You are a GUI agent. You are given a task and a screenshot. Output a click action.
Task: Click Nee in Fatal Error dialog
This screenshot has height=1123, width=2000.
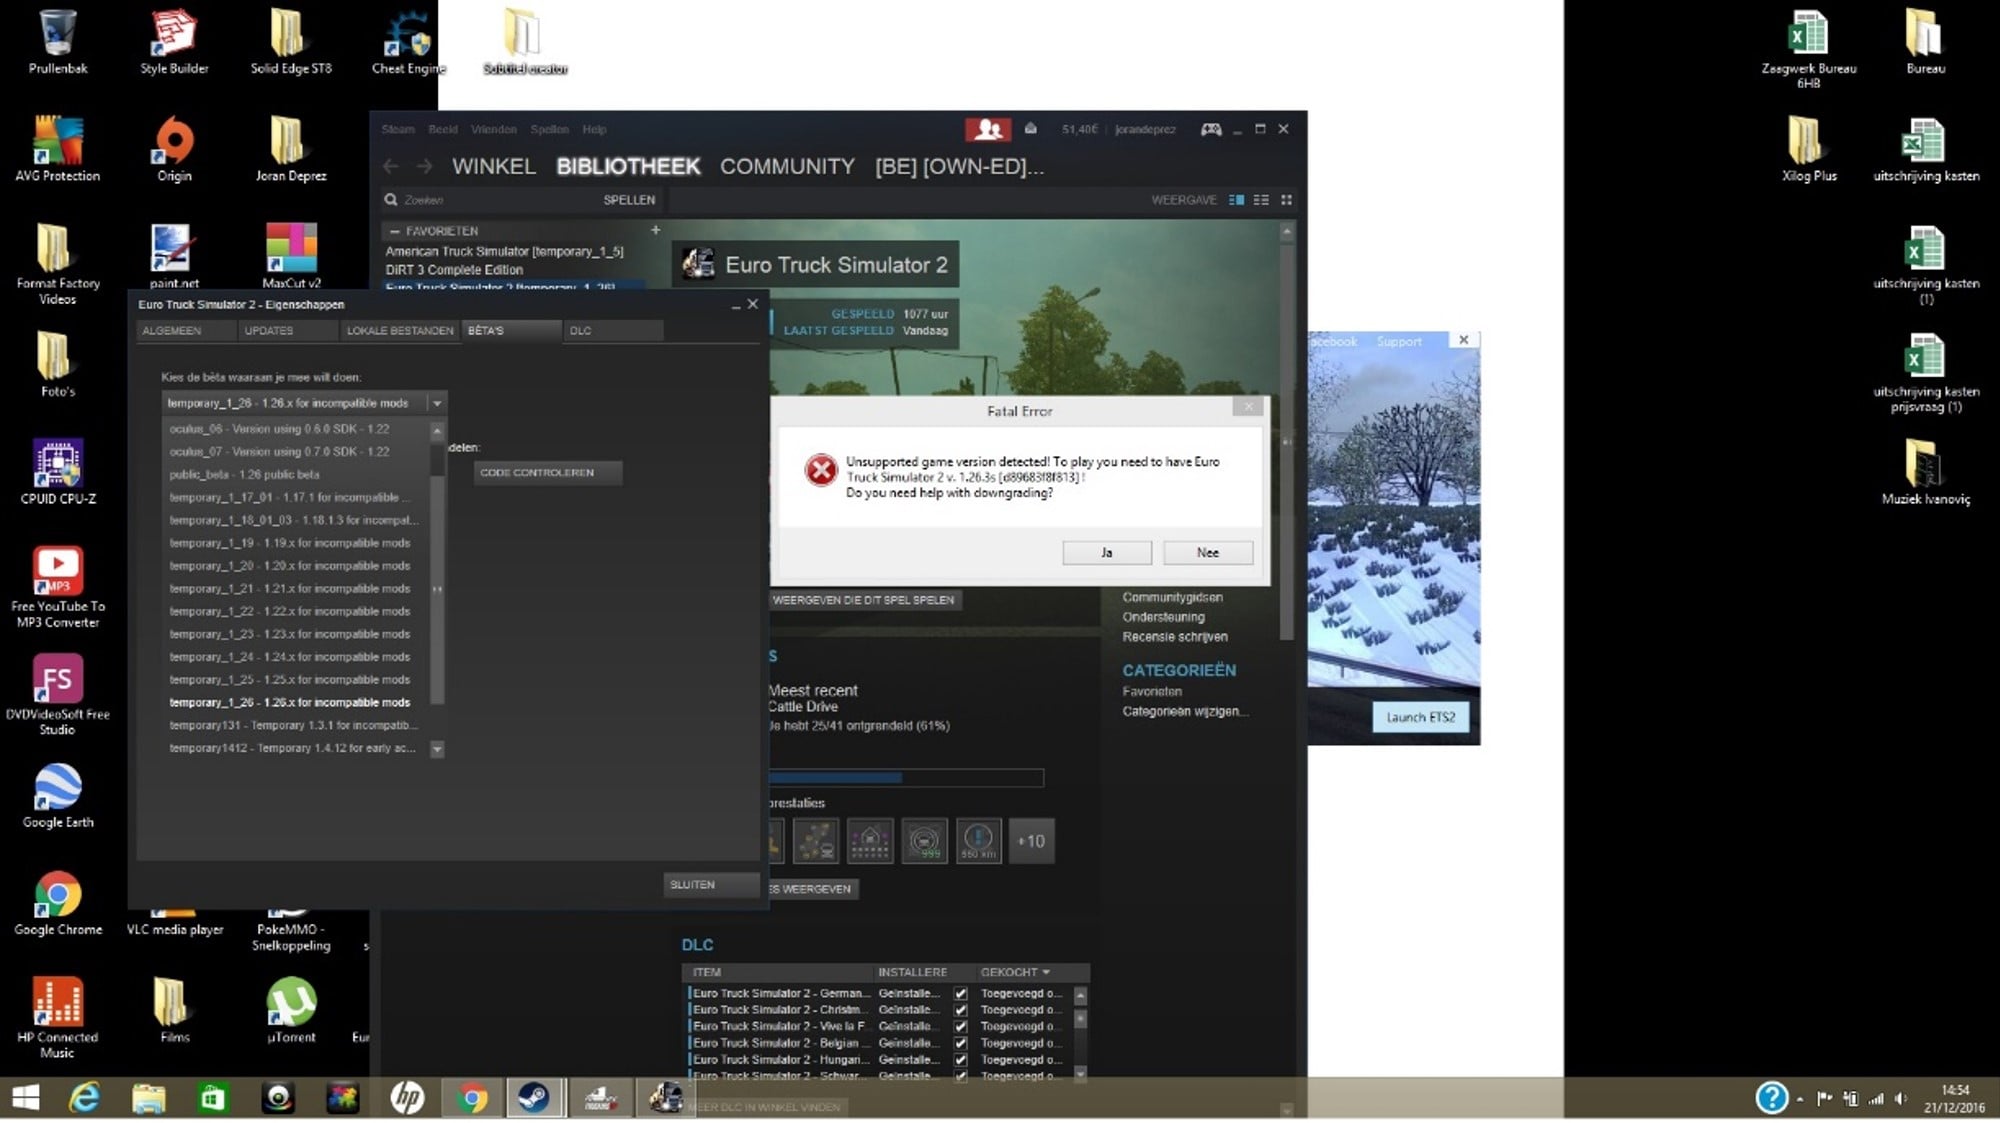tap(1208, 553)
